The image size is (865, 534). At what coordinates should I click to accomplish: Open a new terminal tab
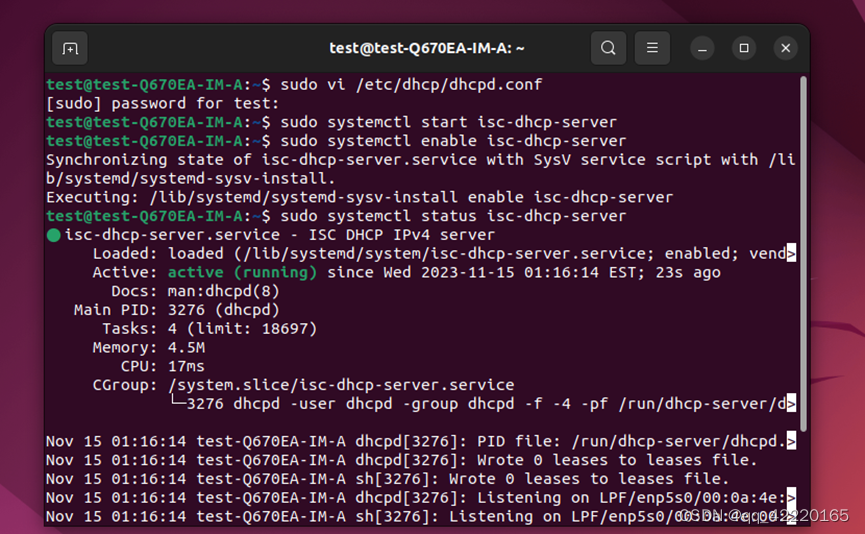click(70, 49)
